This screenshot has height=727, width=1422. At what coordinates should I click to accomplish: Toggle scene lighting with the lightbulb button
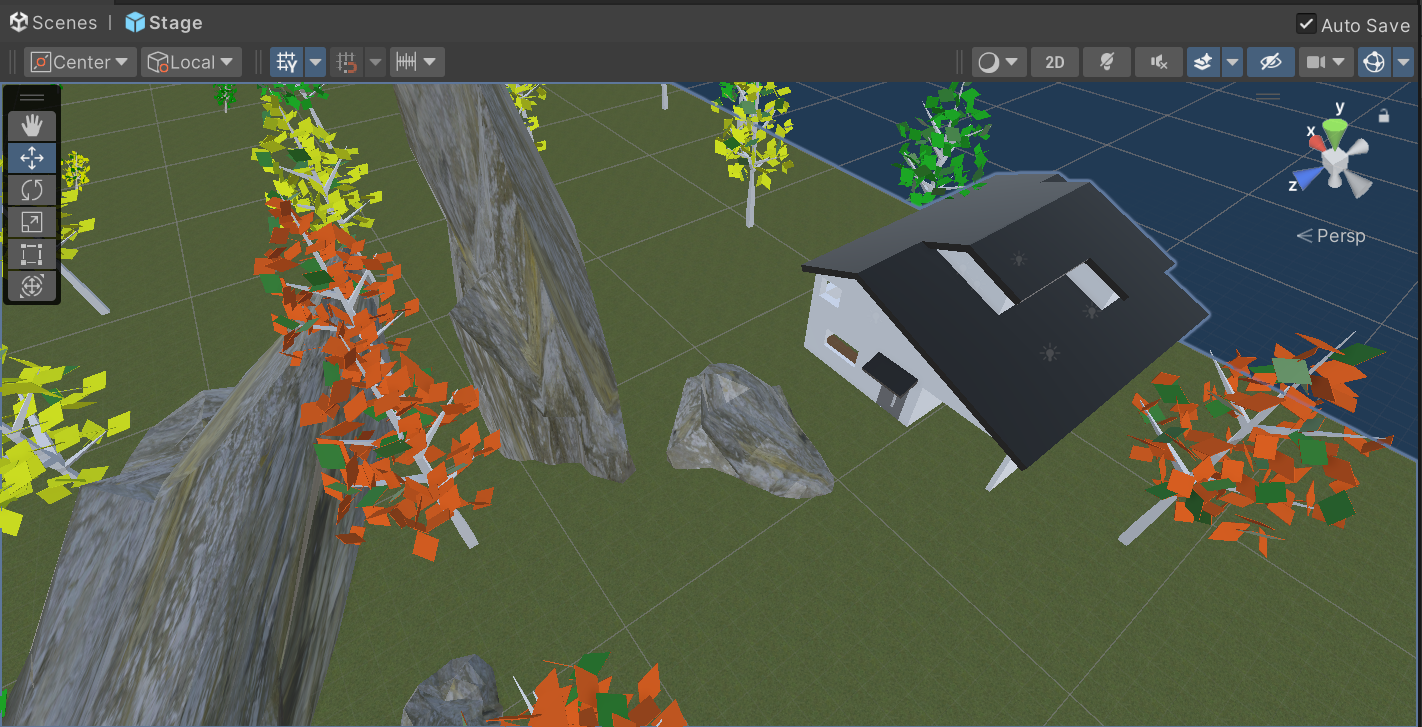(1107, 62)
